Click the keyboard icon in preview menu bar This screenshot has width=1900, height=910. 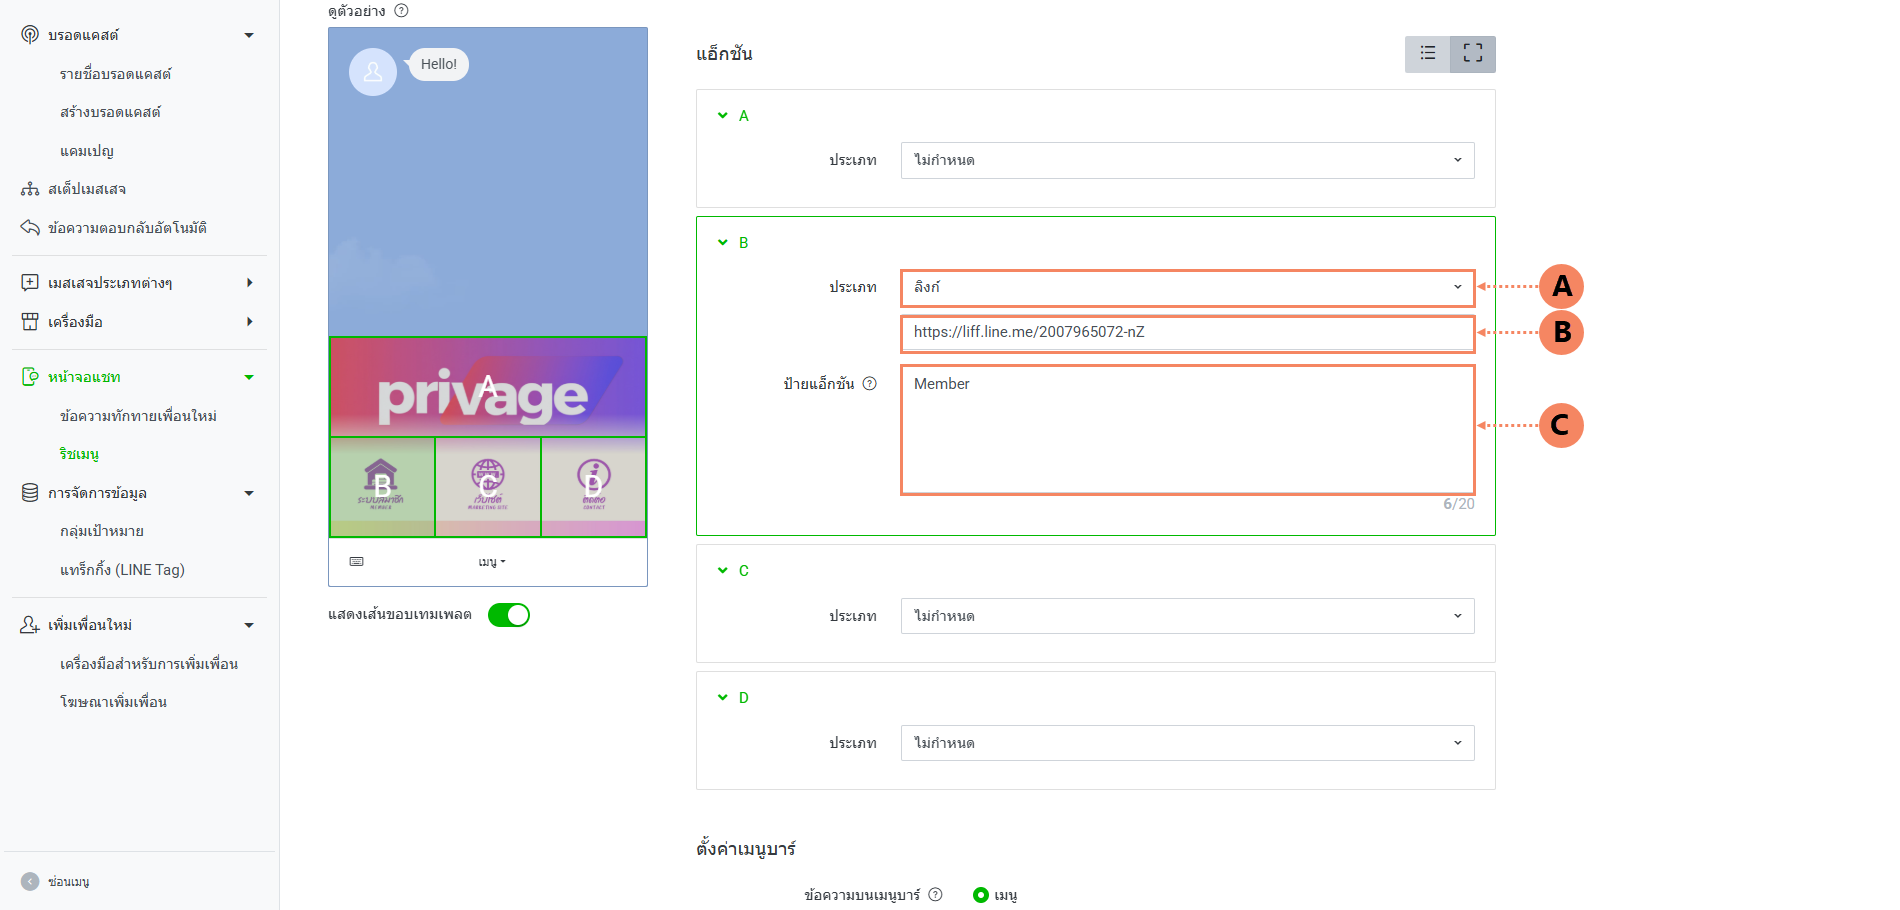356,562
